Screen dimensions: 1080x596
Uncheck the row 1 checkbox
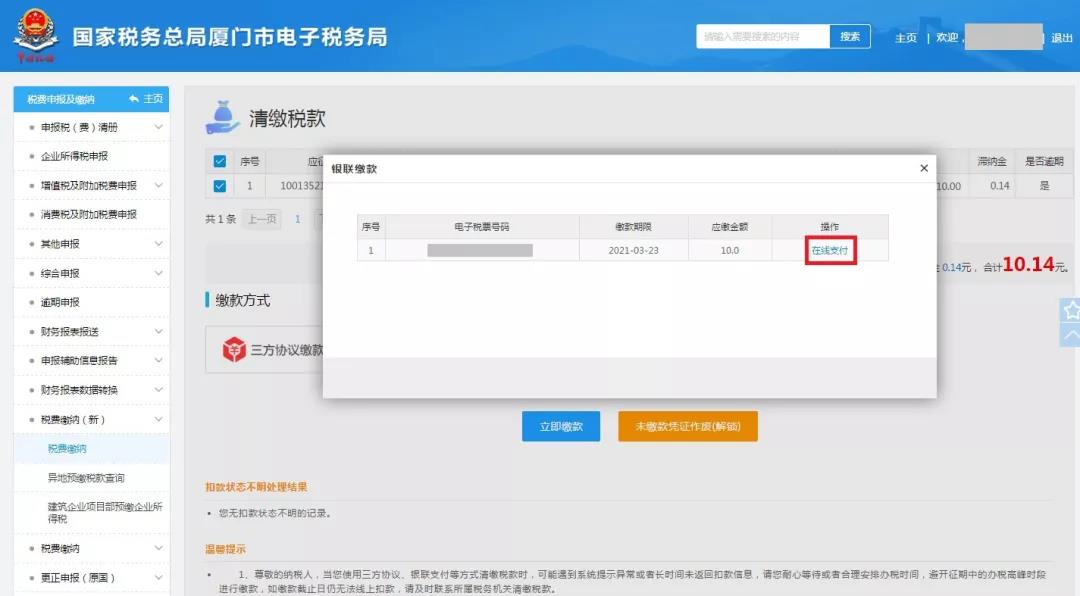[220, 186]
